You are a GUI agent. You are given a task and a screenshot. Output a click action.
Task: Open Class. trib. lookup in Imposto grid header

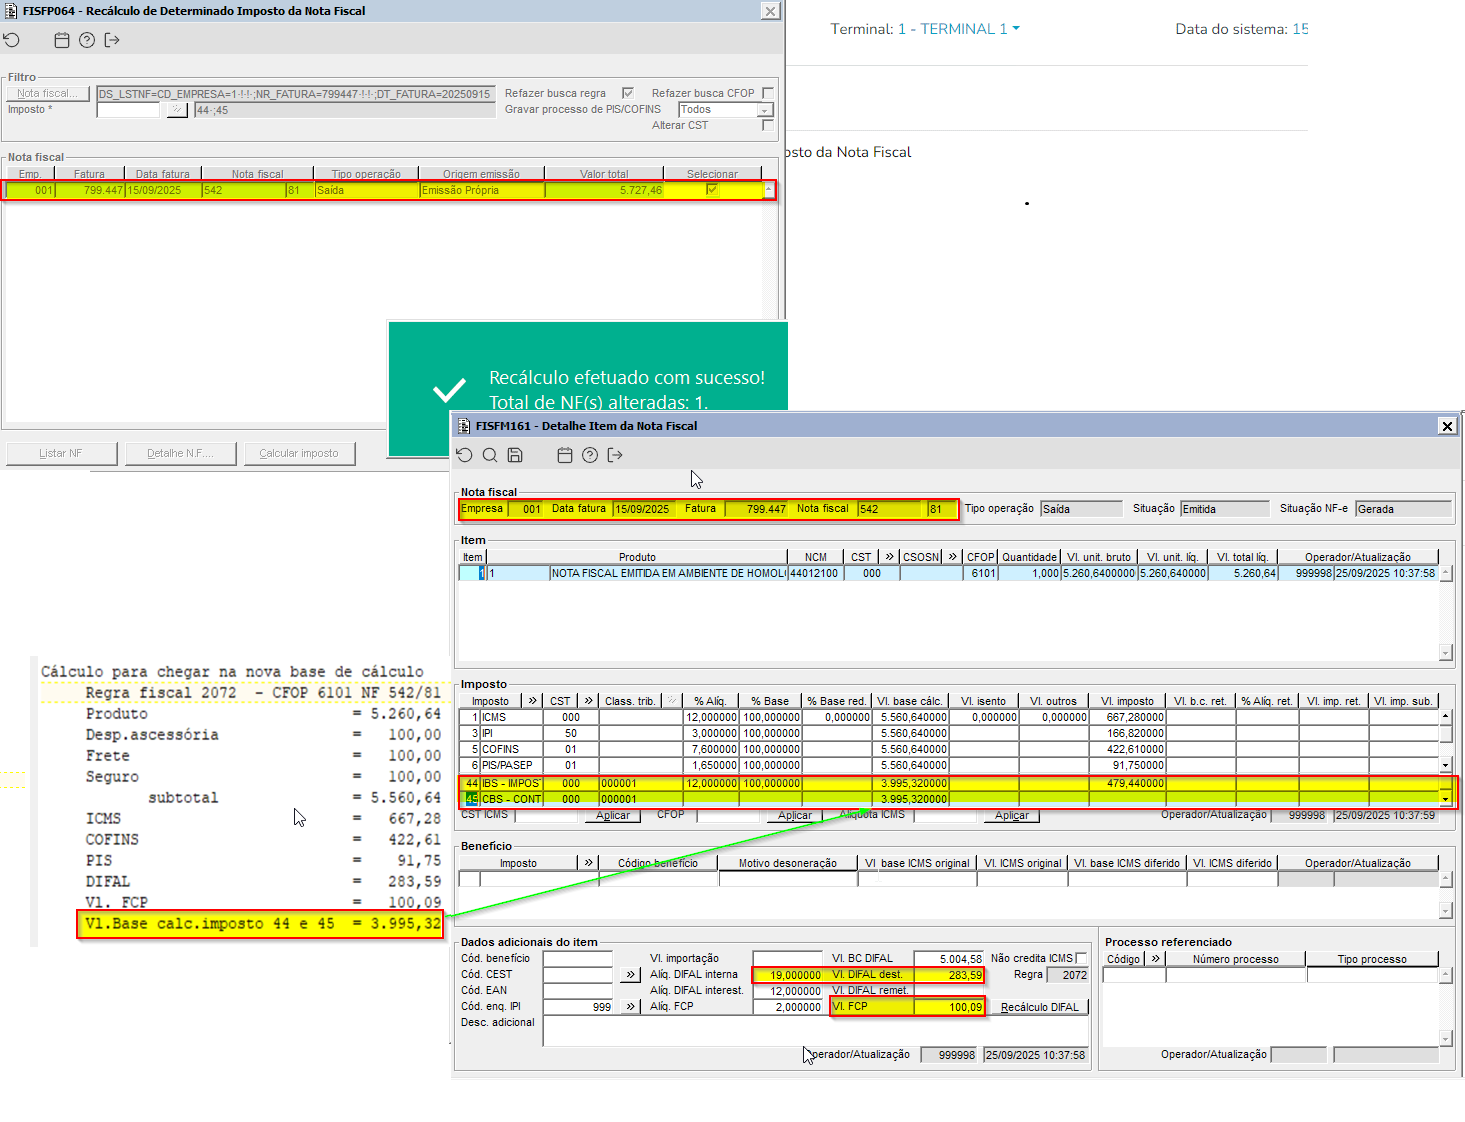673,701
